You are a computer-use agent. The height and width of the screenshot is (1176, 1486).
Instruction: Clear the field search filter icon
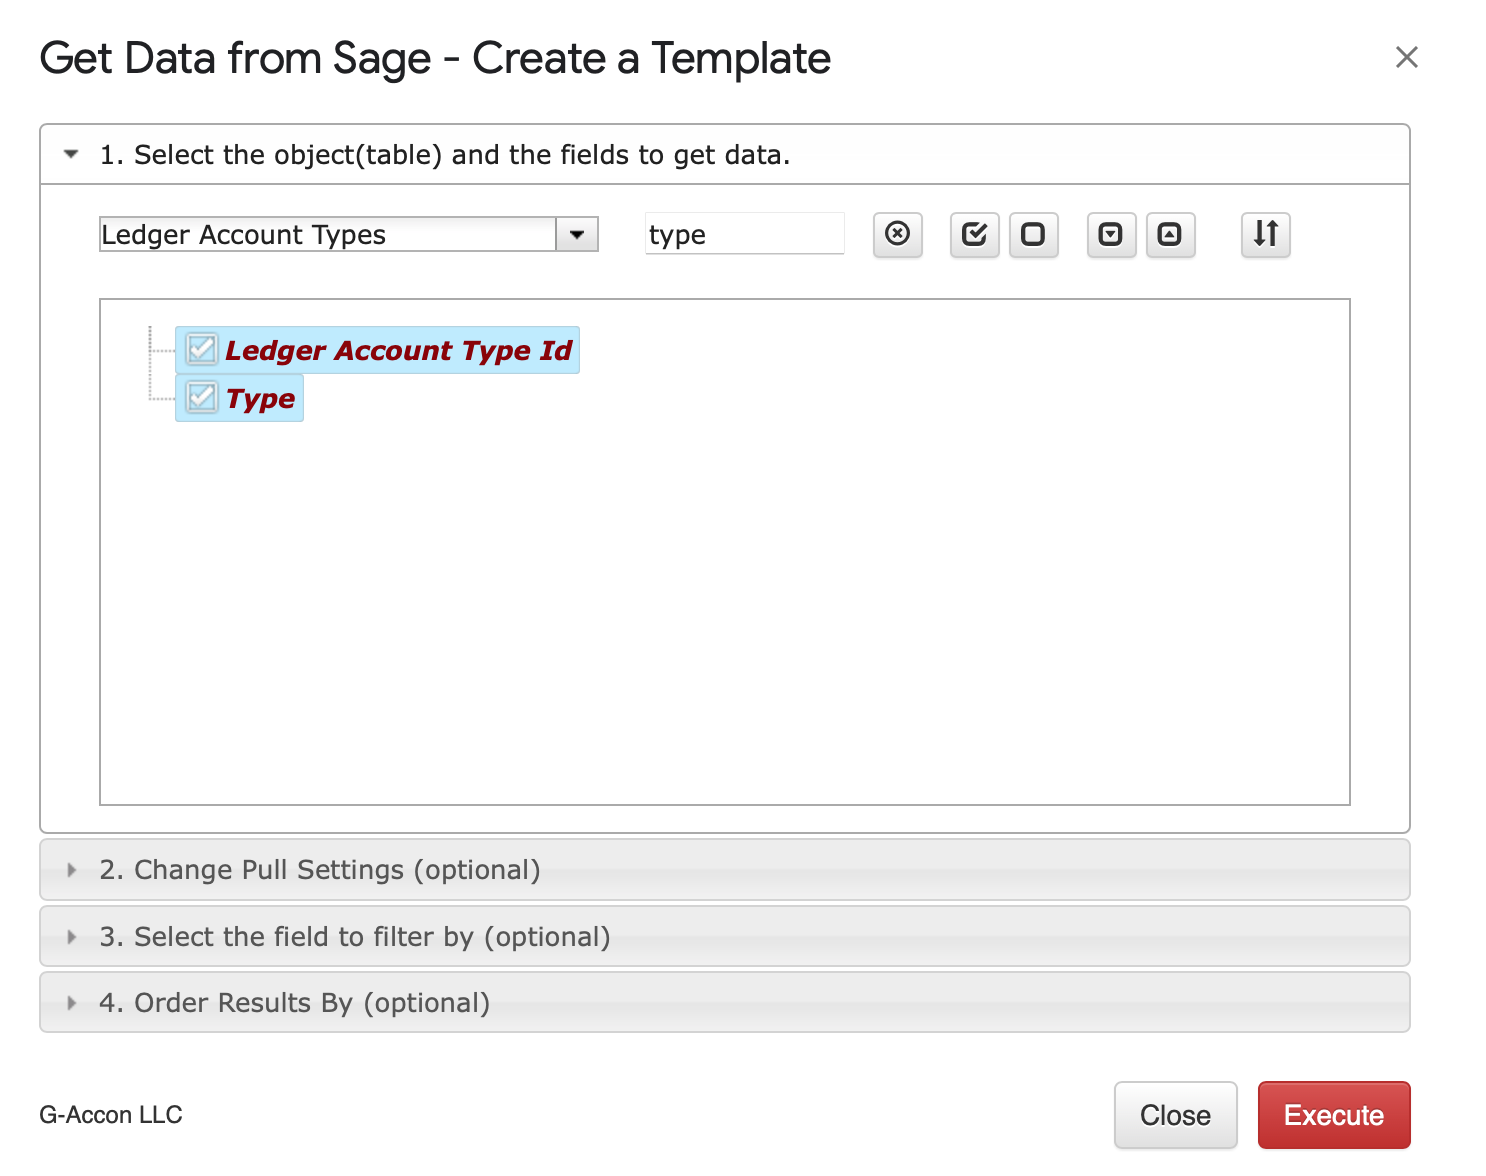[x=897, y=235]
